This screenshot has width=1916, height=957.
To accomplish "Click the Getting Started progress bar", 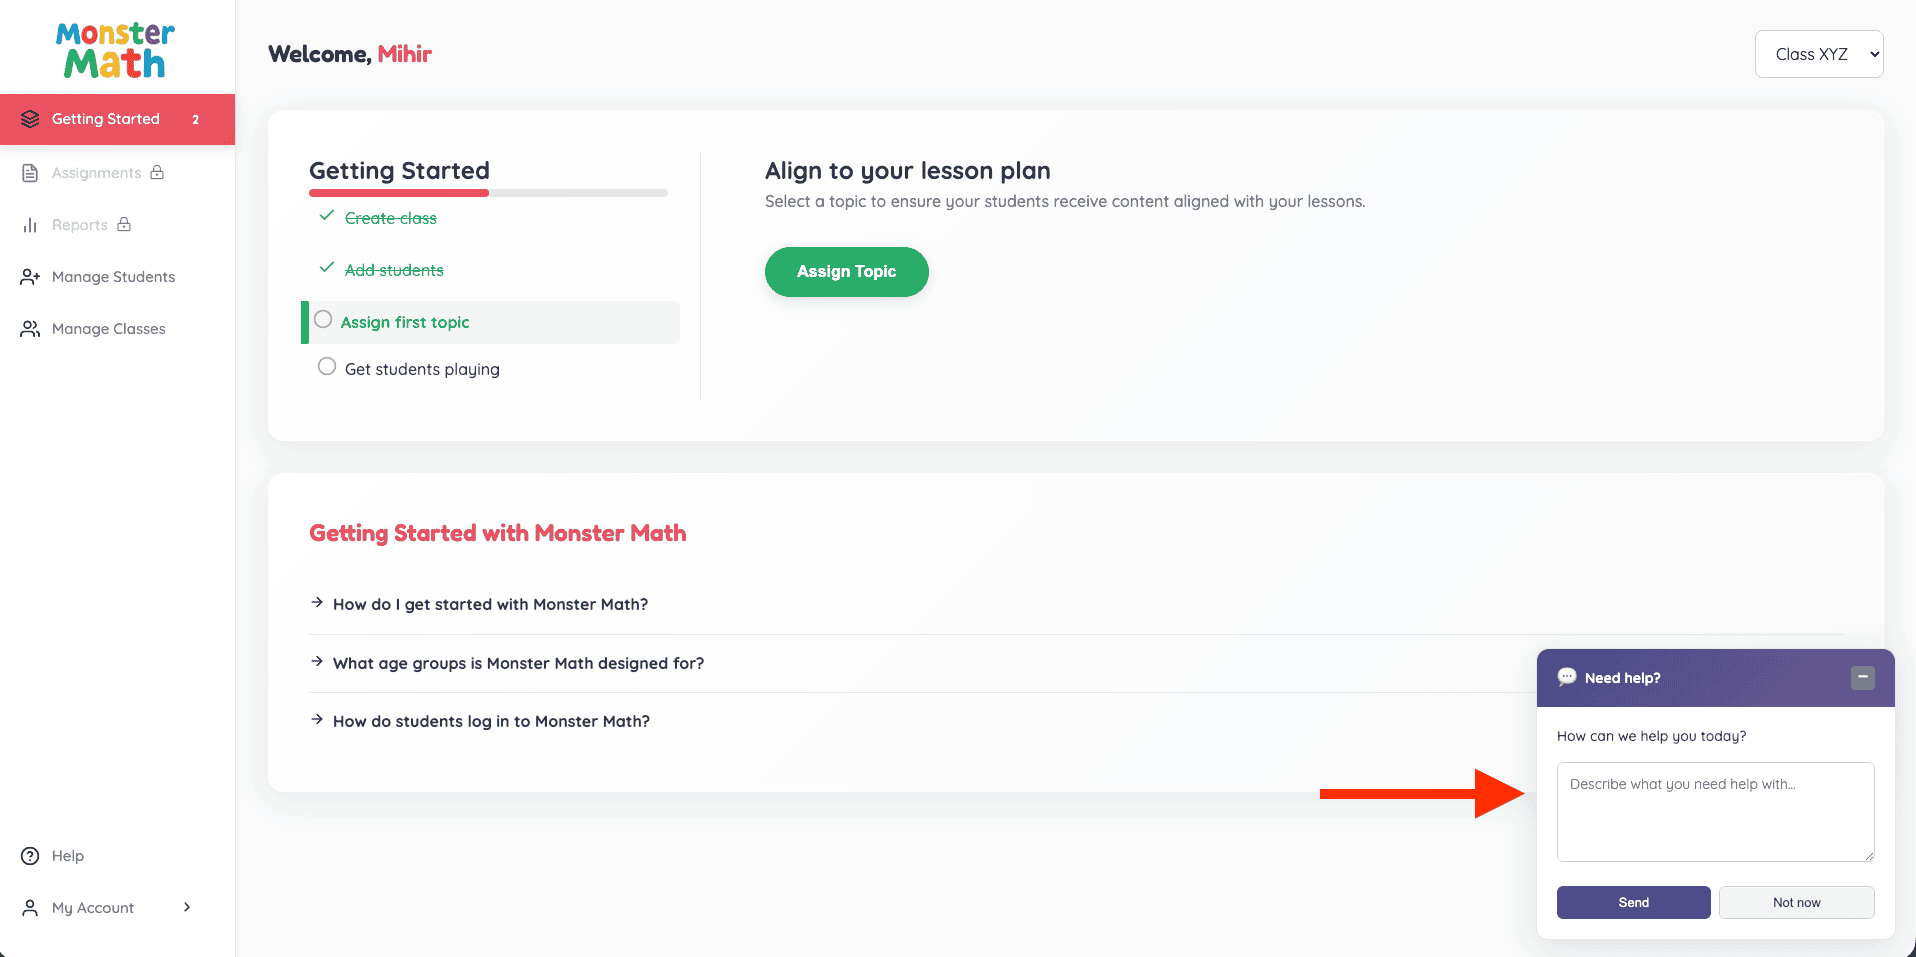I will coord(488,193).
